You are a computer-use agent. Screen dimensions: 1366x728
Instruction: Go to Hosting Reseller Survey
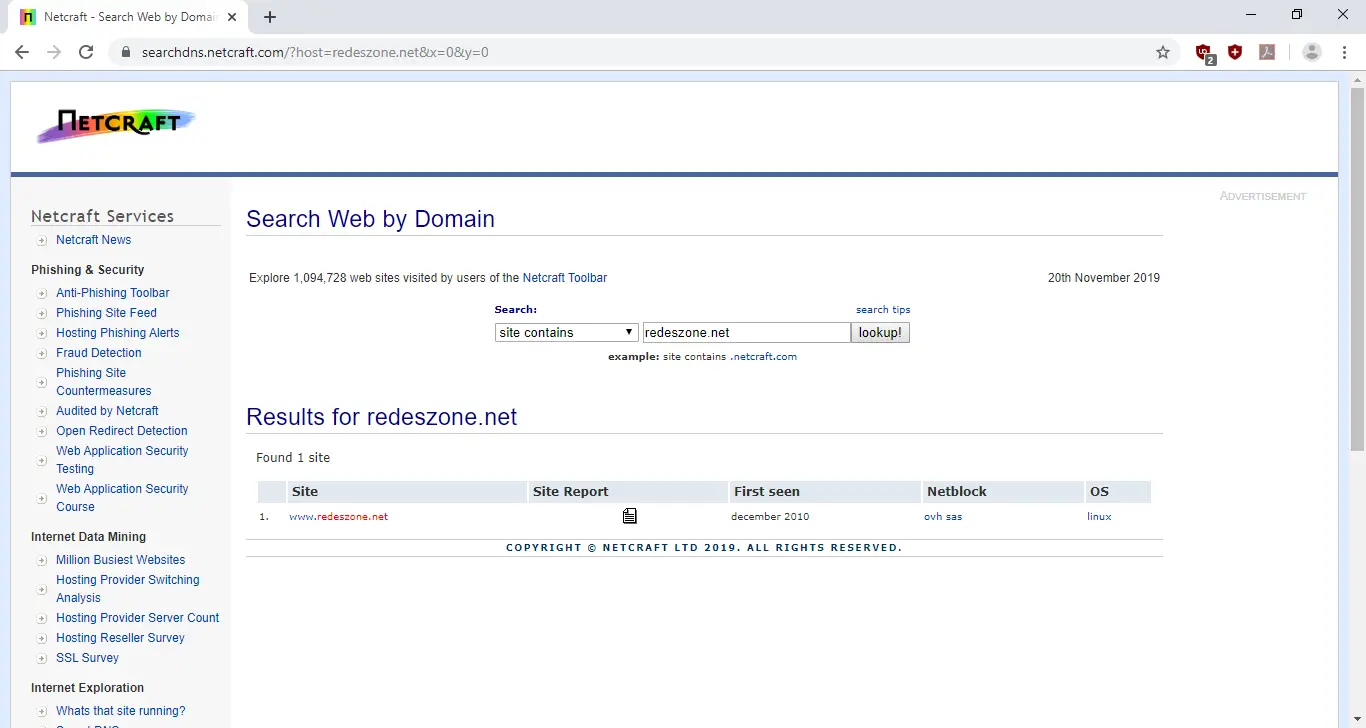(x=120, y=638)
